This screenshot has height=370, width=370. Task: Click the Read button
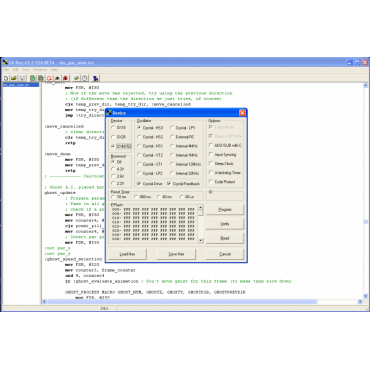click(225, 238)
